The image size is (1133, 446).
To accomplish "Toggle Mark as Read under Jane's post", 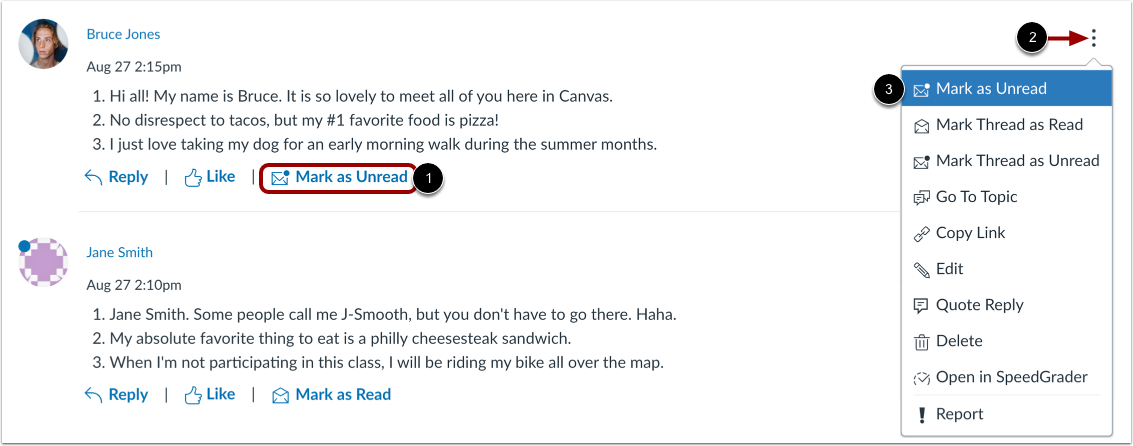I will 331,395.
